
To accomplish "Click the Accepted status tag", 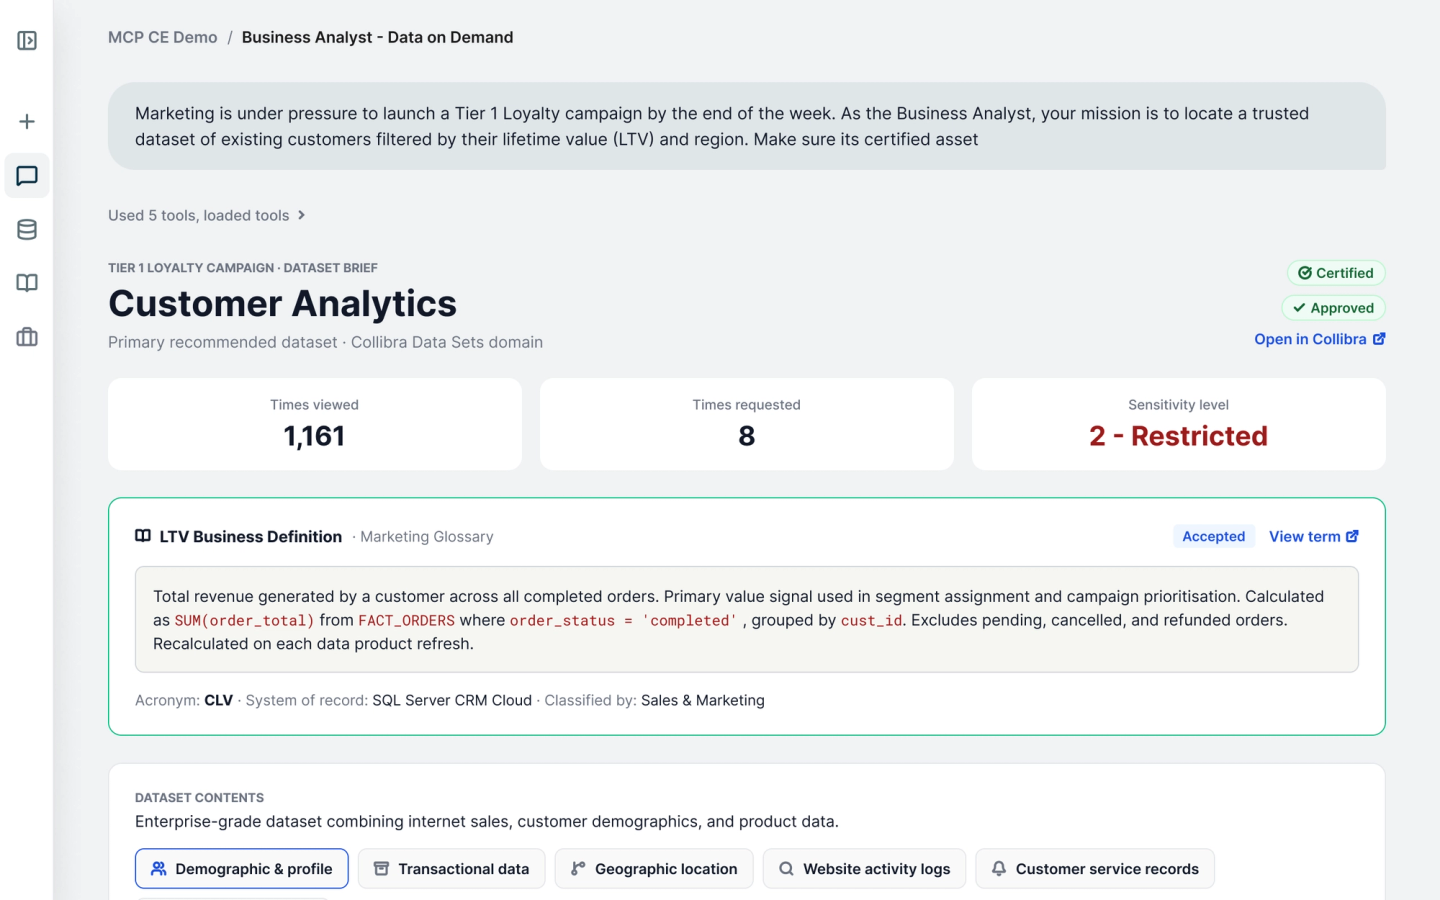I will pos(1214,537).
